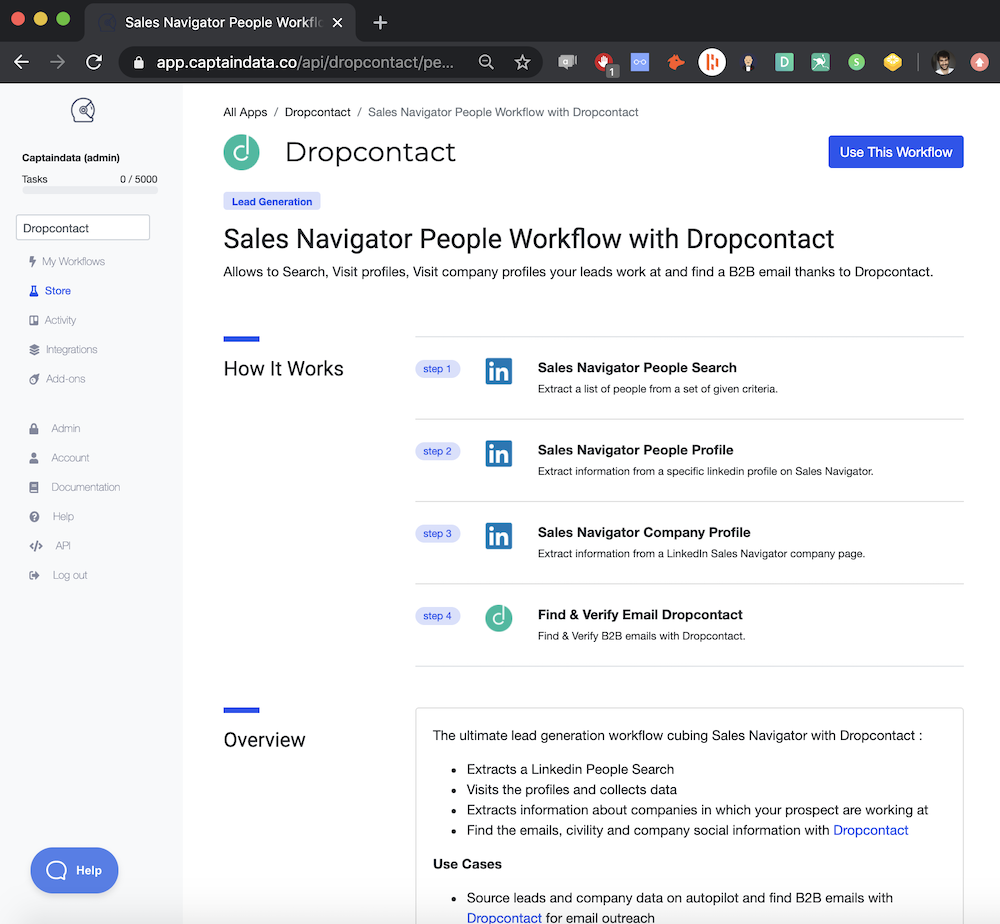Click the browser address bar URL

(x=305, y=62)
